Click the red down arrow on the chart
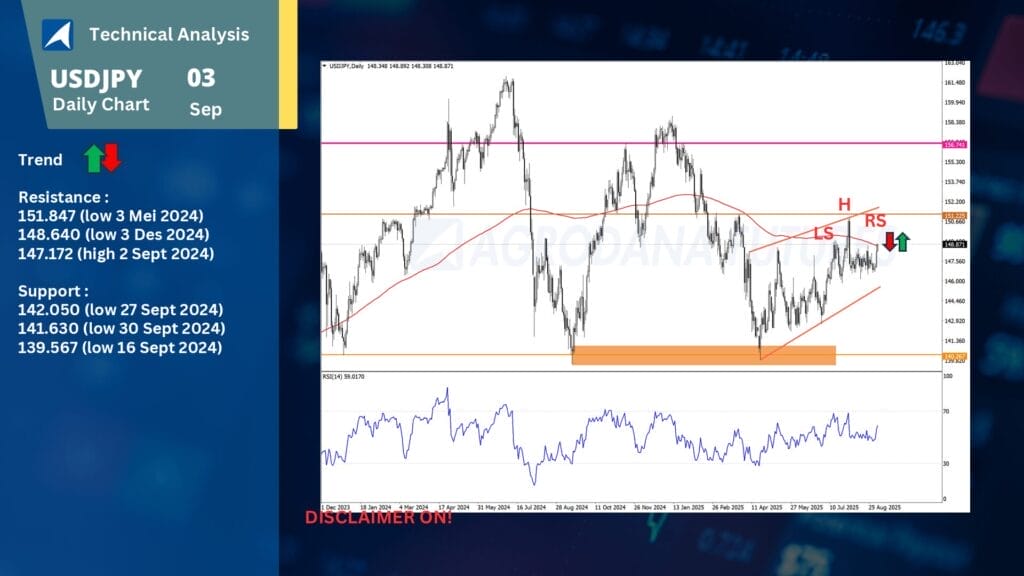 click(x=889, y=242)
